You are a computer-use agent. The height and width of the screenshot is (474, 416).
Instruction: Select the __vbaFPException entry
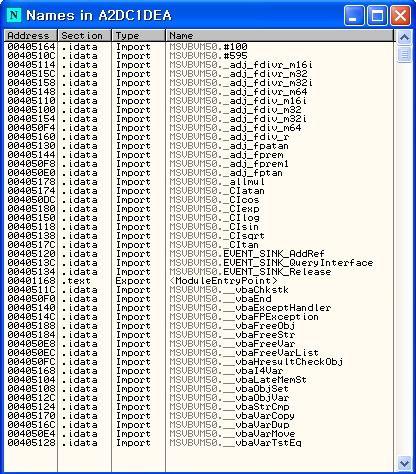tap(199, 317)
